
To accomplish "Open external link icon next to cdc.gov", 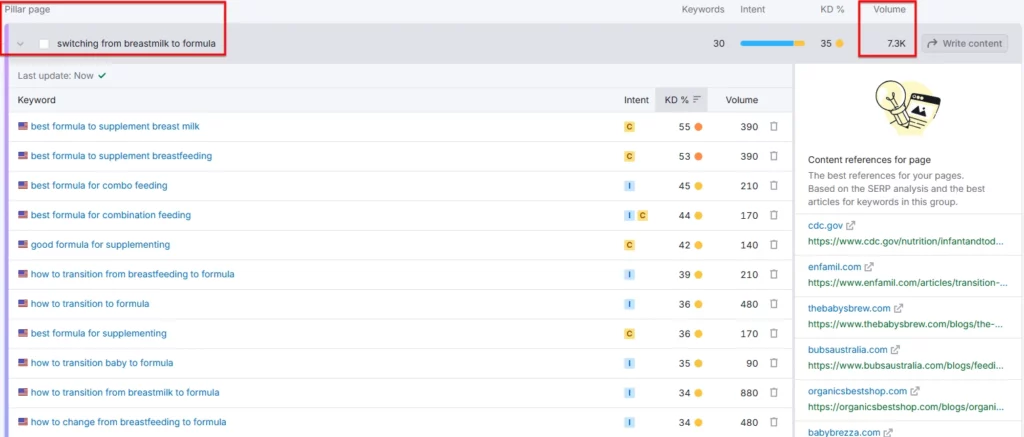I will click(850, 225).
